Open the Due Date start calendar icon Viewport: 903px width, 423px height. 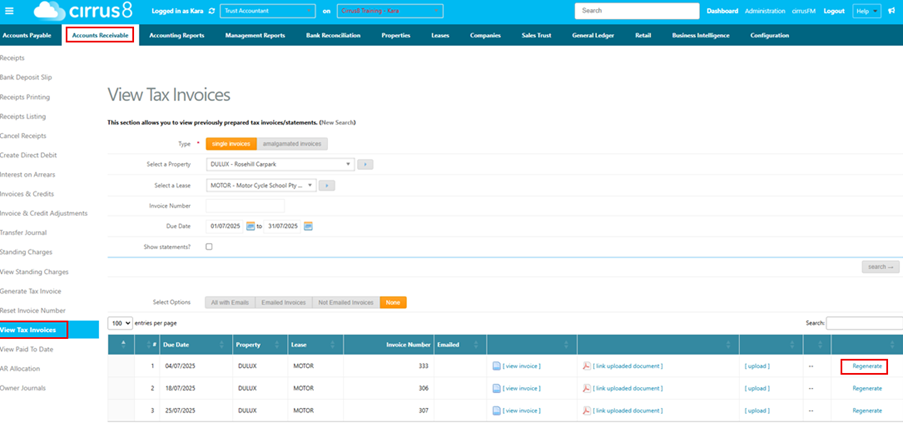click(250, 226)
